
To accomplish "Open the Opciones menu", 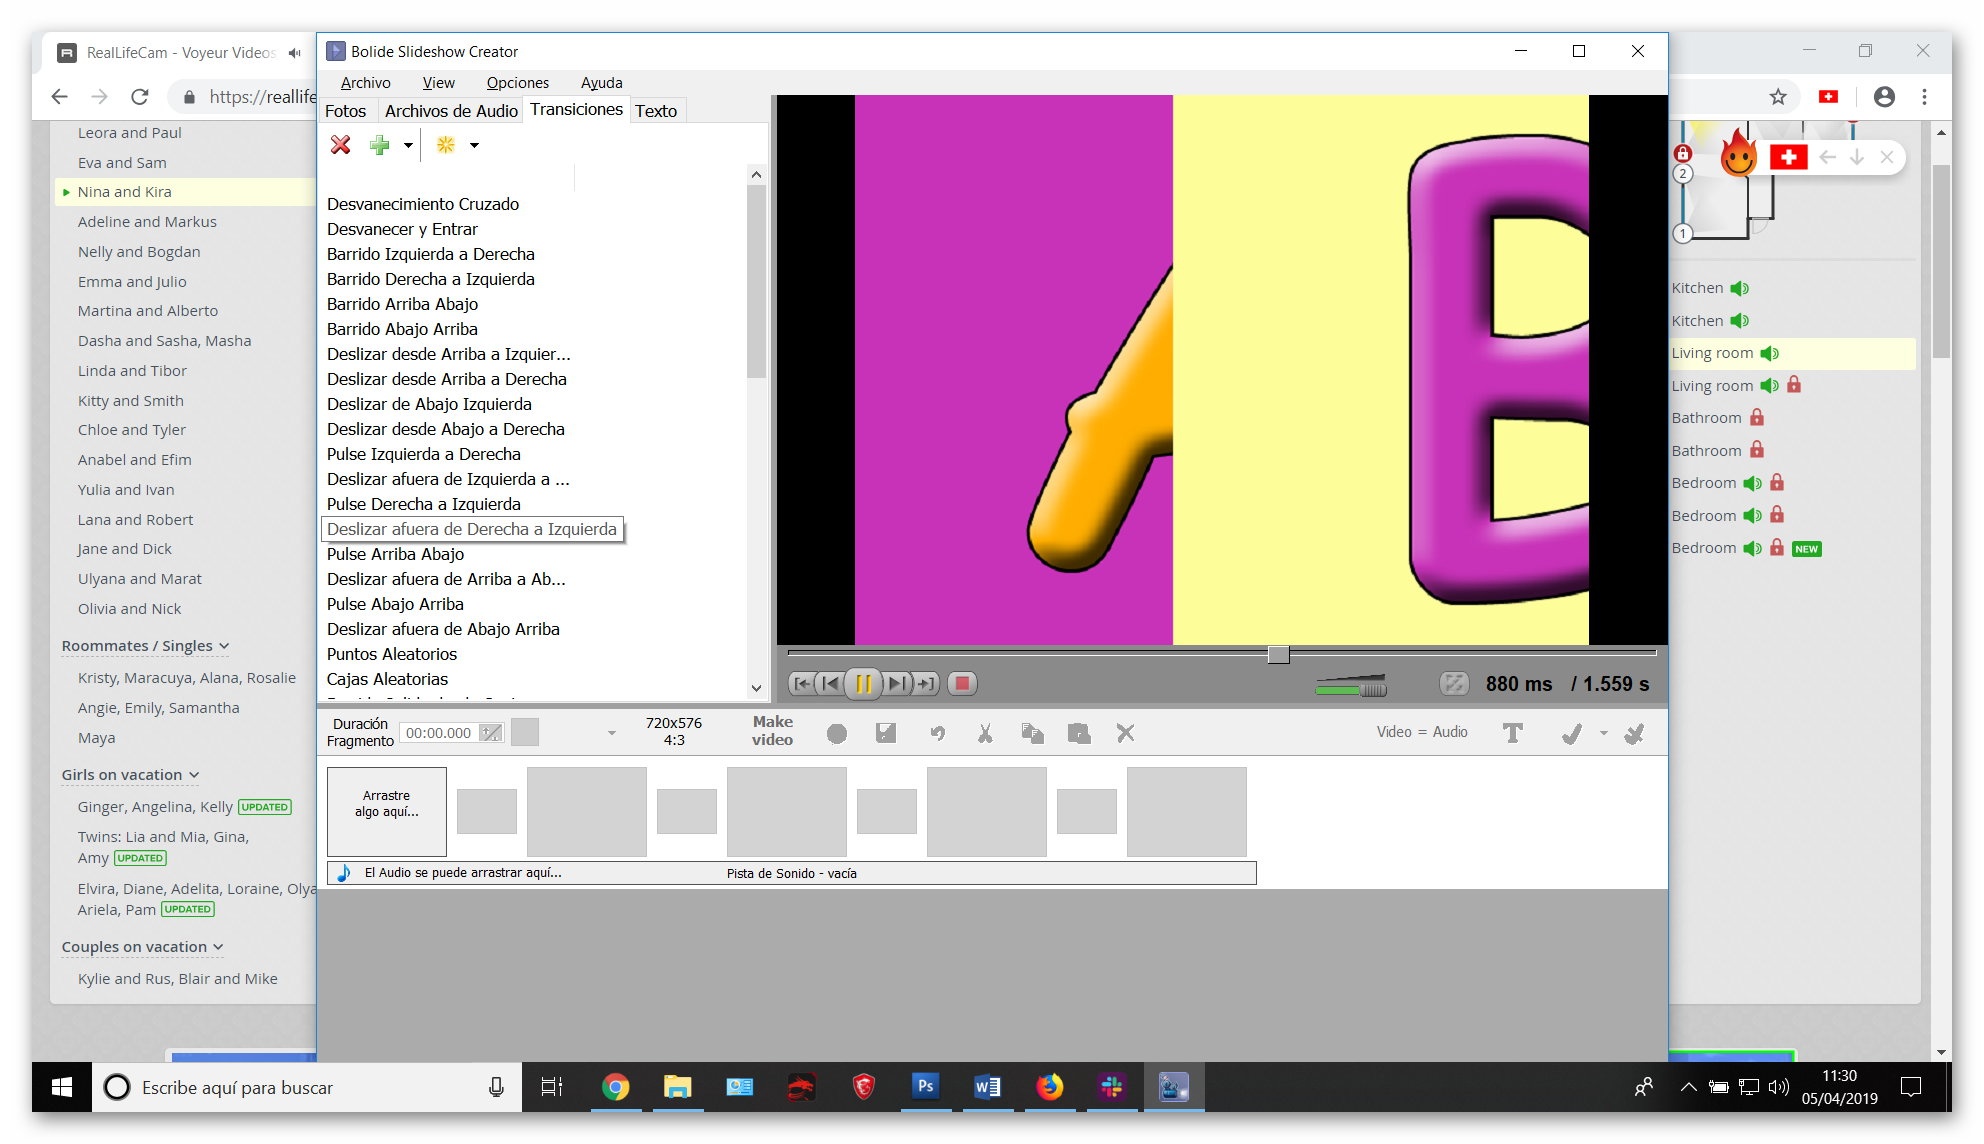I will pos(517,83).
